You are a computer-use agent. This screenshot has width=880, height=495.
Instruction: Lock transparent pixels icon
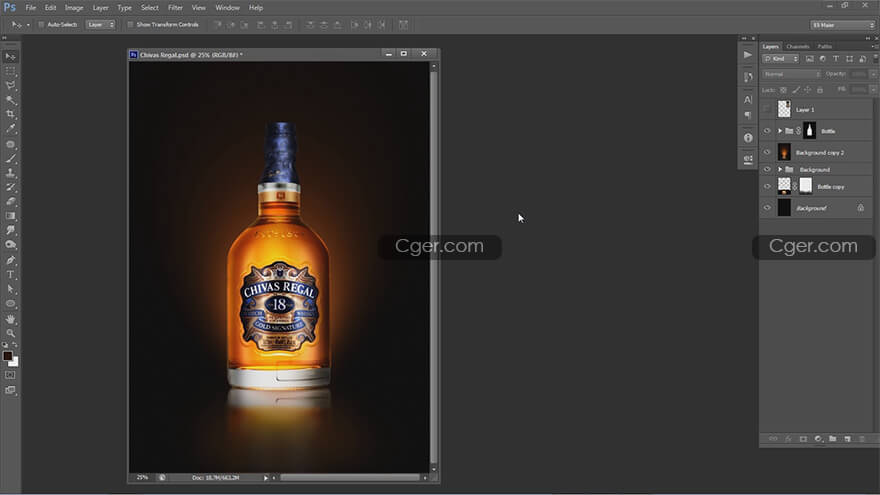783,90
